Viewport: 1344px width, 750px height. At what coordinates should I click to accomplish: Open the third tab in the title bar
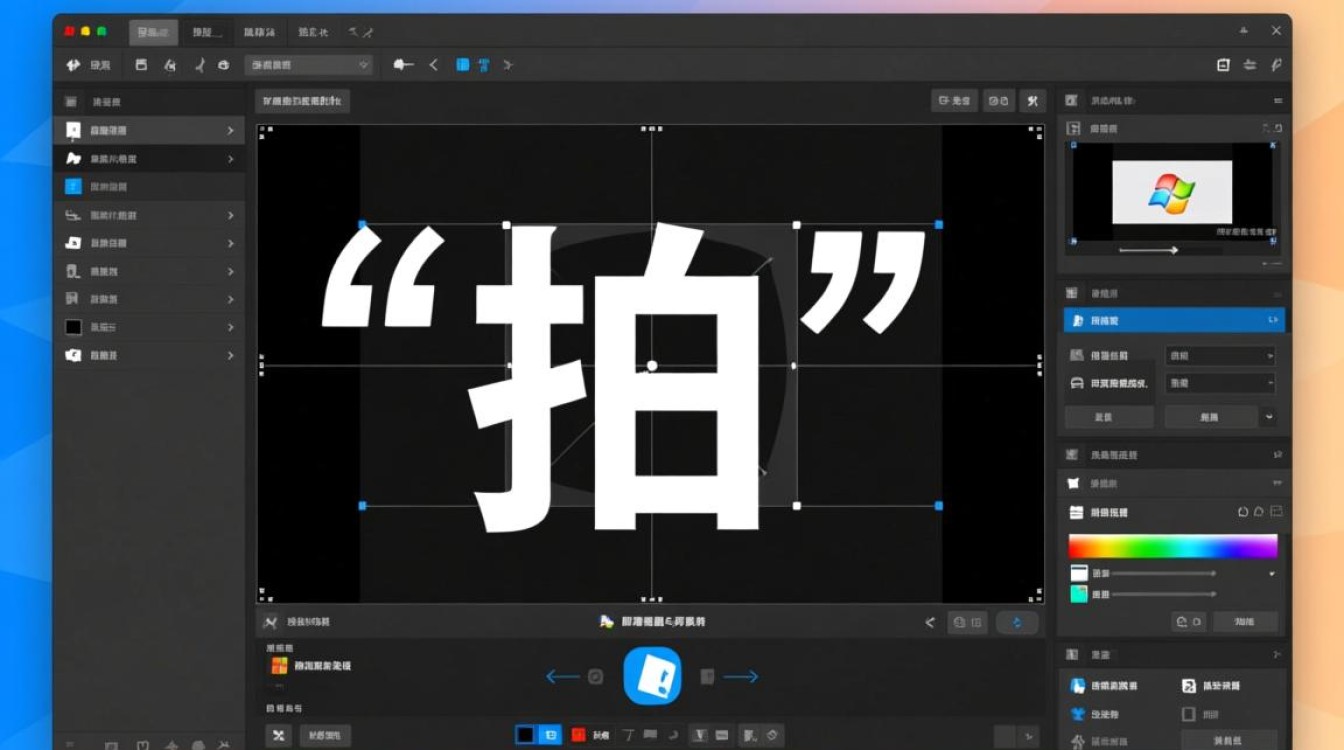point(260,32)
